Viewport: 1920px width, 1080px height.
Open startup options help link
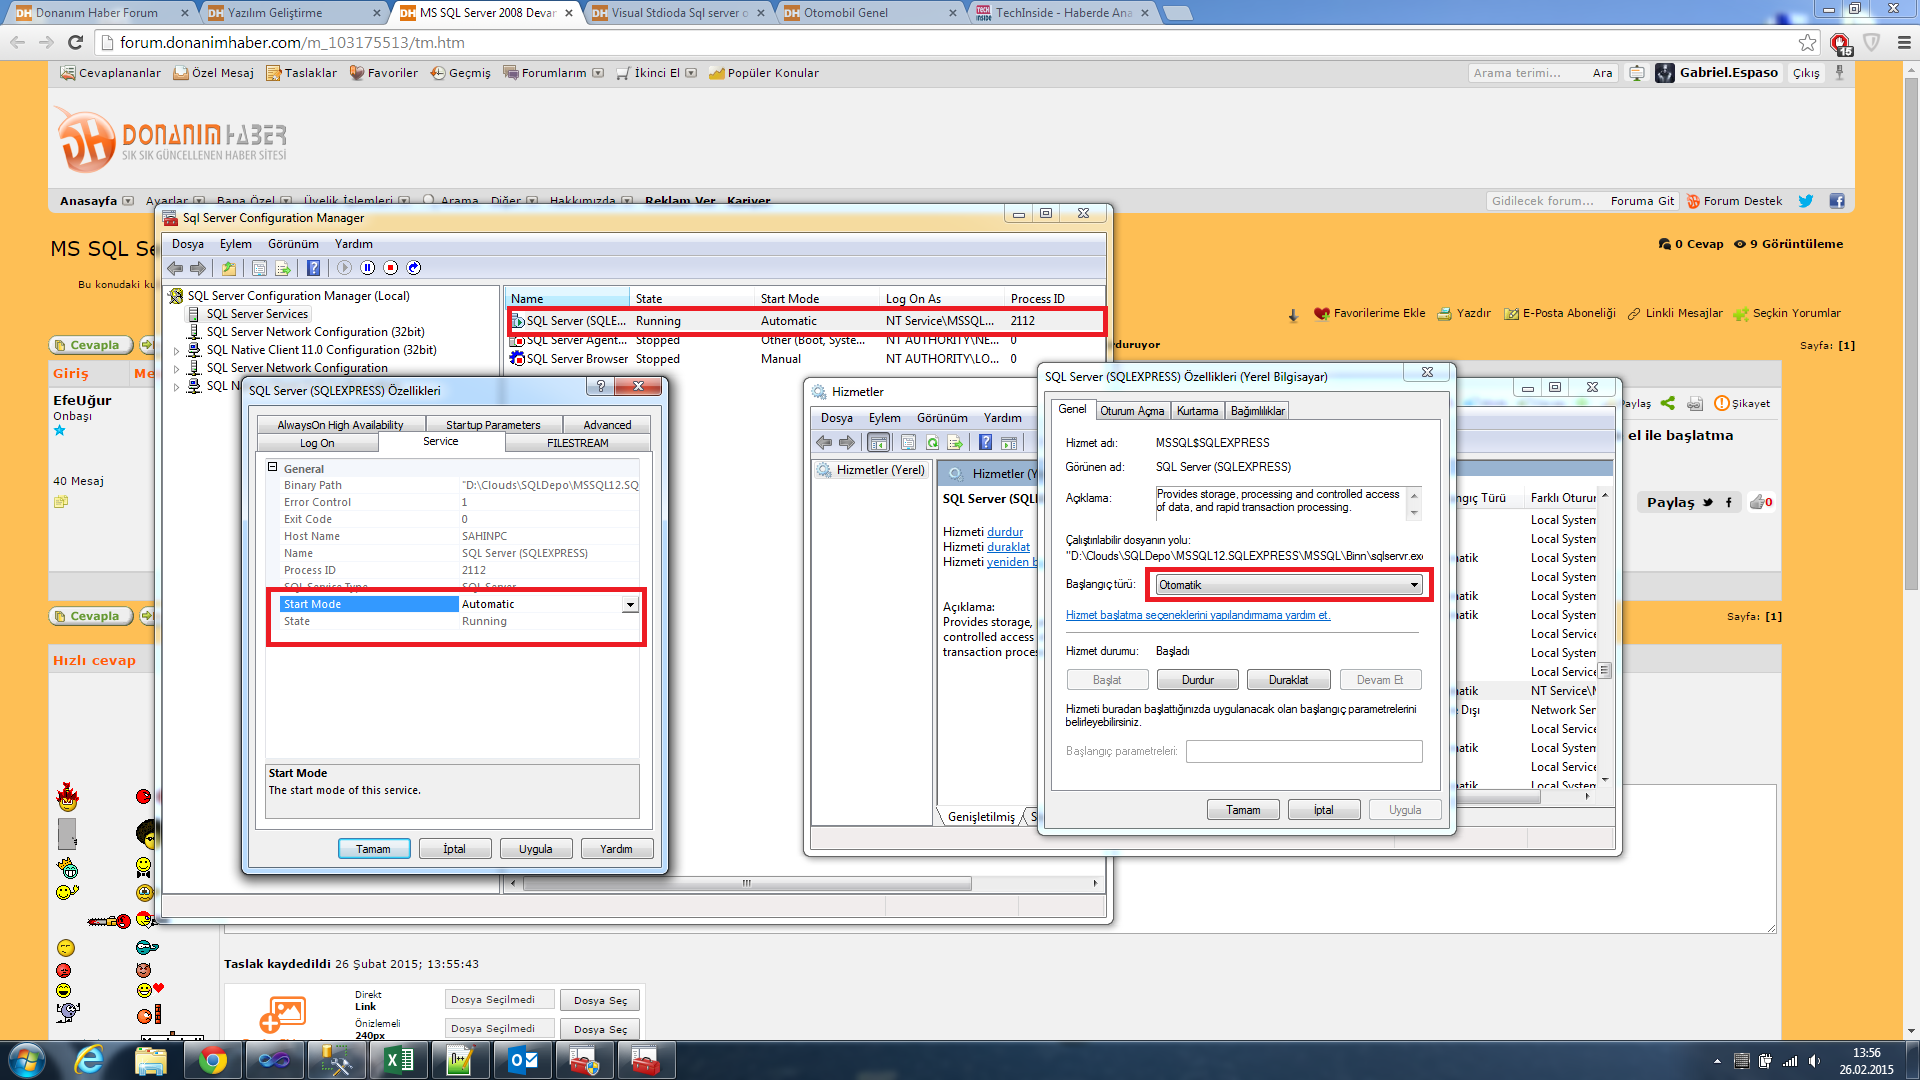pyautogui.click(x=1198, y=615)
